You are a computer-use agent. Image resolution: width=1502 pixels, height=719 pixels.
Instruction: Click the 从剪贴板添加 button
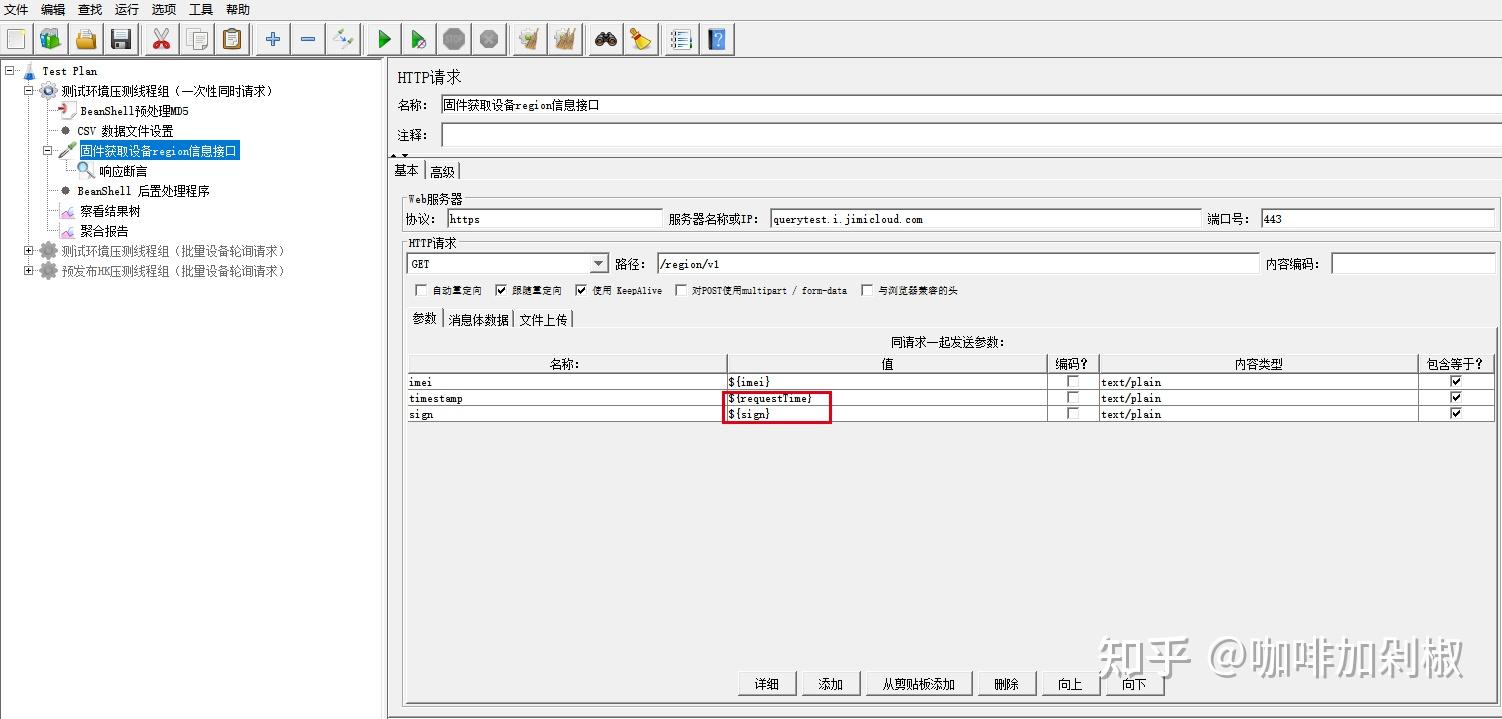click(917, 683)
